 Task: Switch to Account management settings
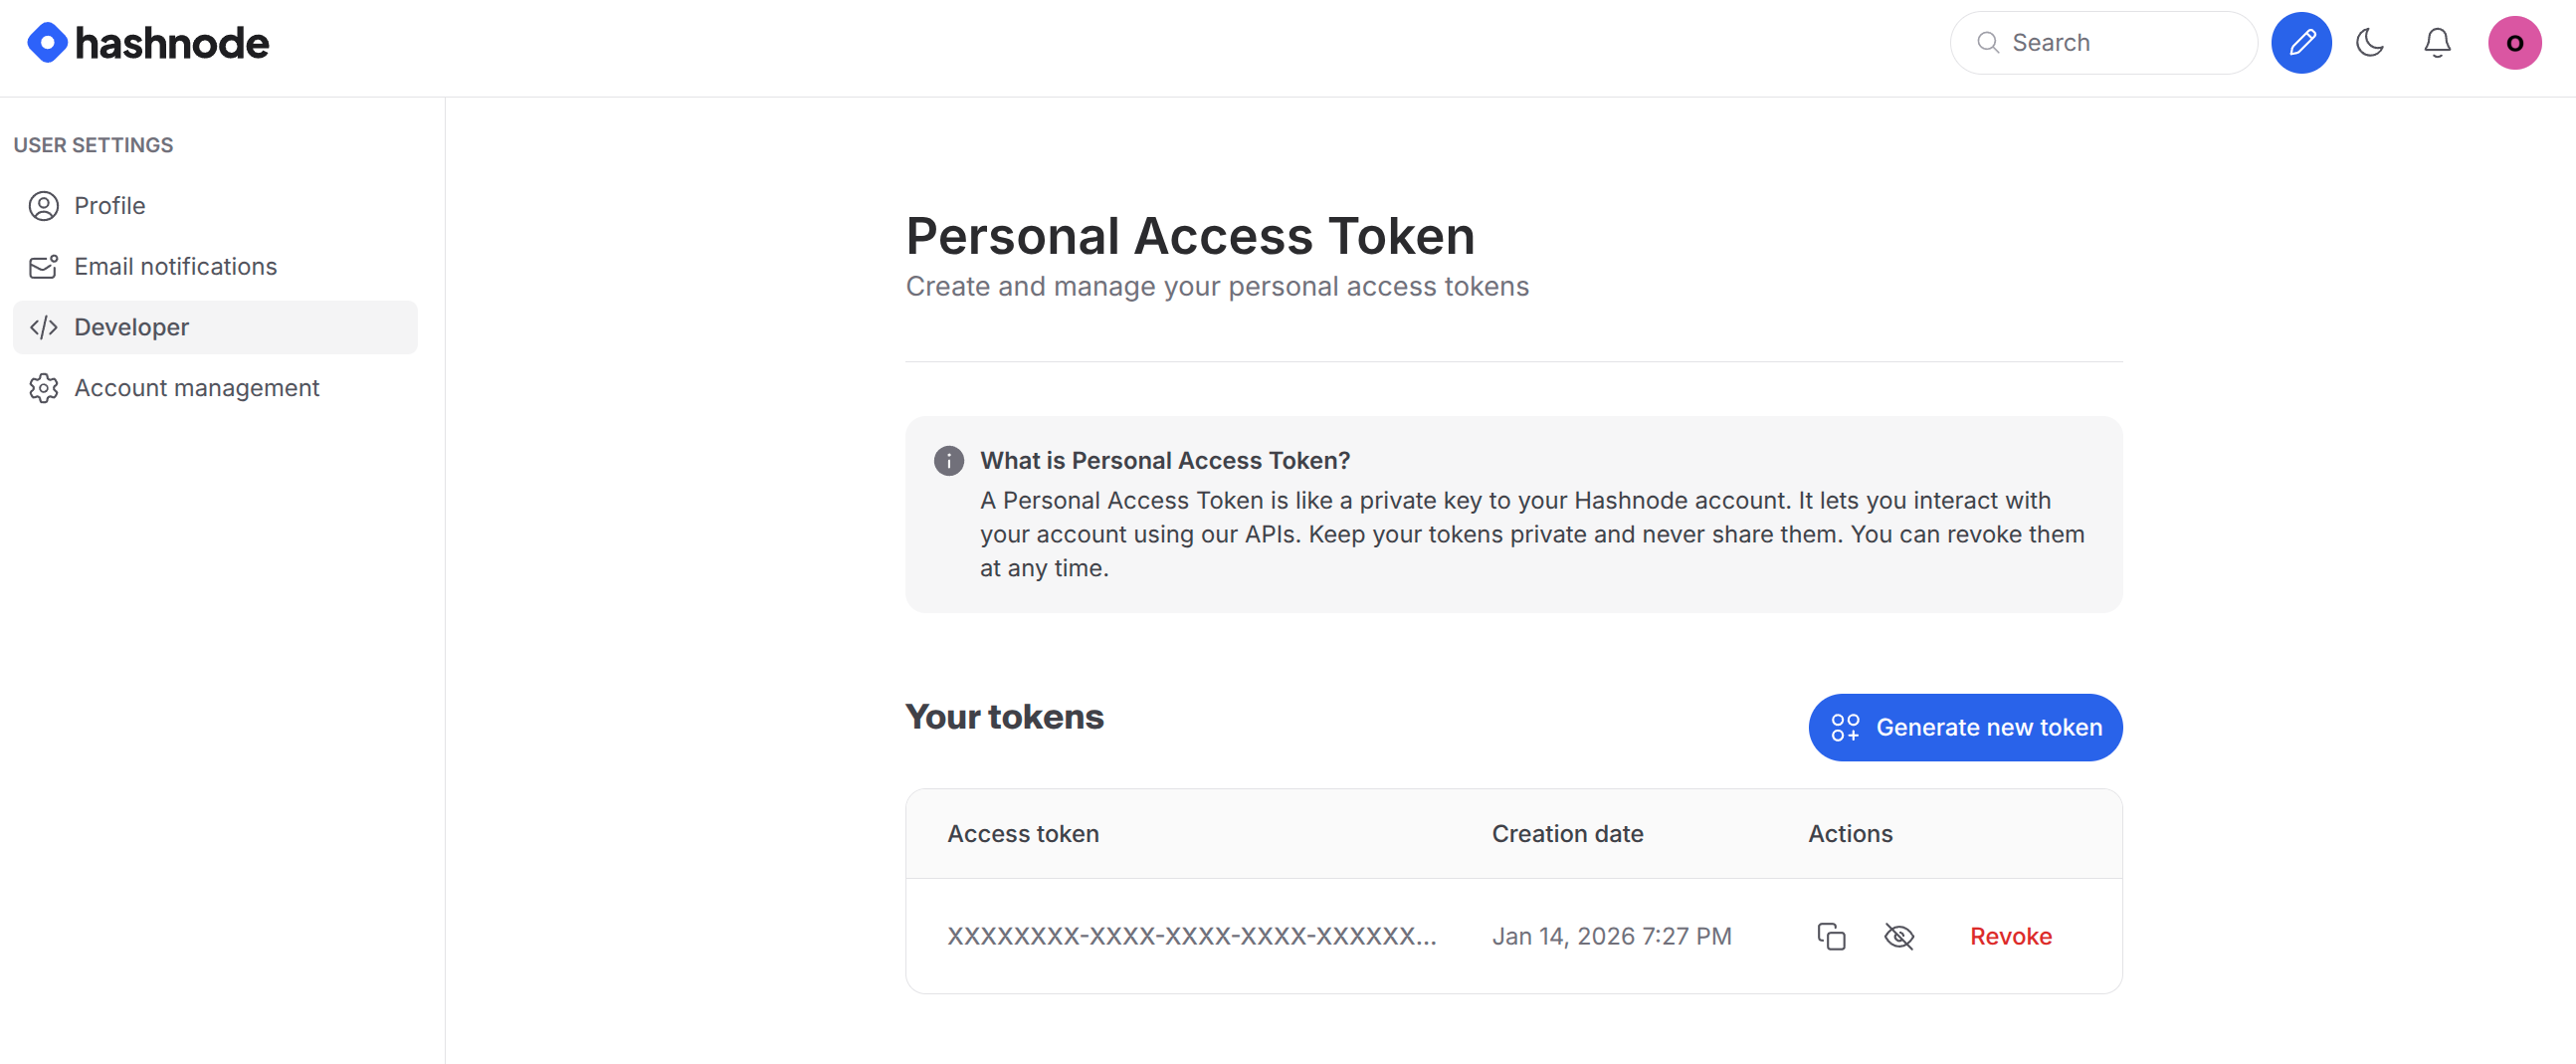[x=197, y=388]
